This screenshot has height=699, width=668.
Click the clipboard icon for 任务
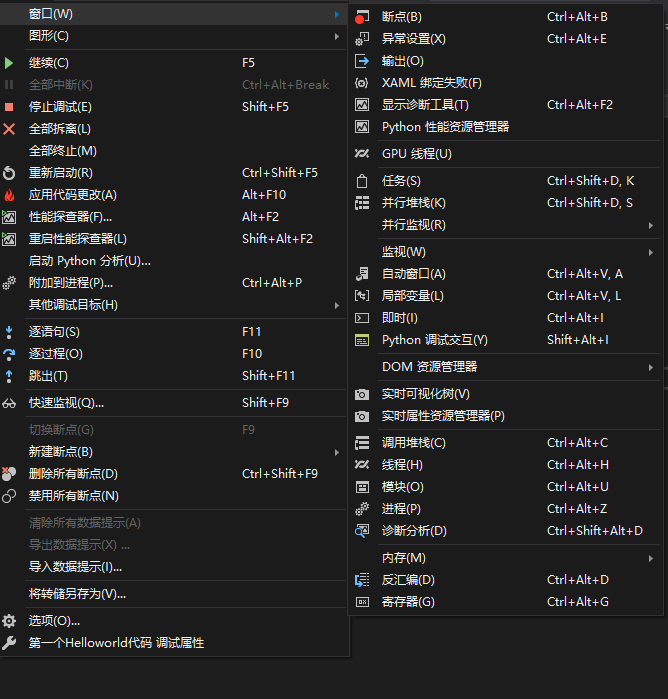[362, 181]
